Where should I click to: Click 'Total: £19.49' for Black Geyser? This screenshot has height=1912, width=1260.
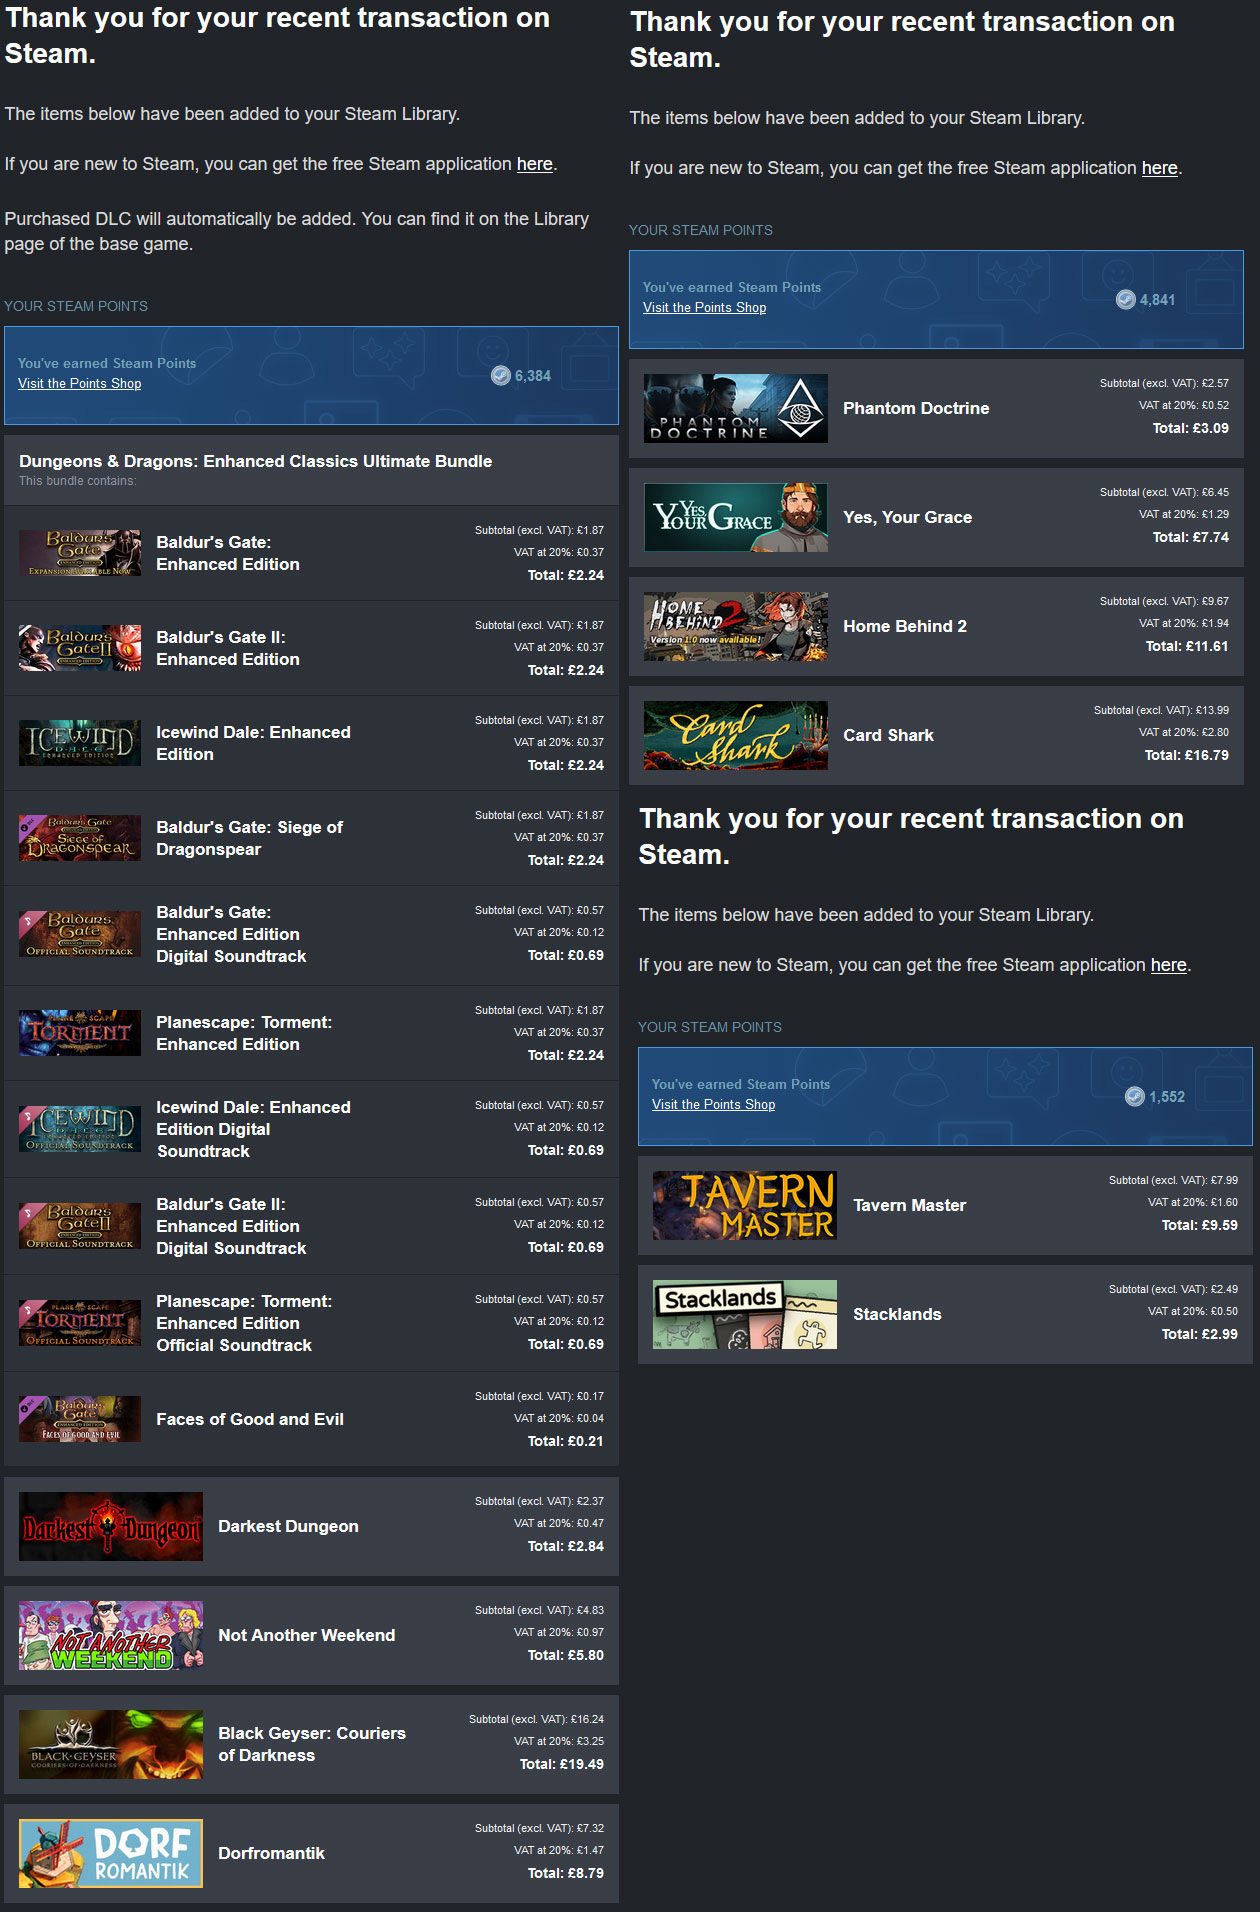click(562, 1764)
